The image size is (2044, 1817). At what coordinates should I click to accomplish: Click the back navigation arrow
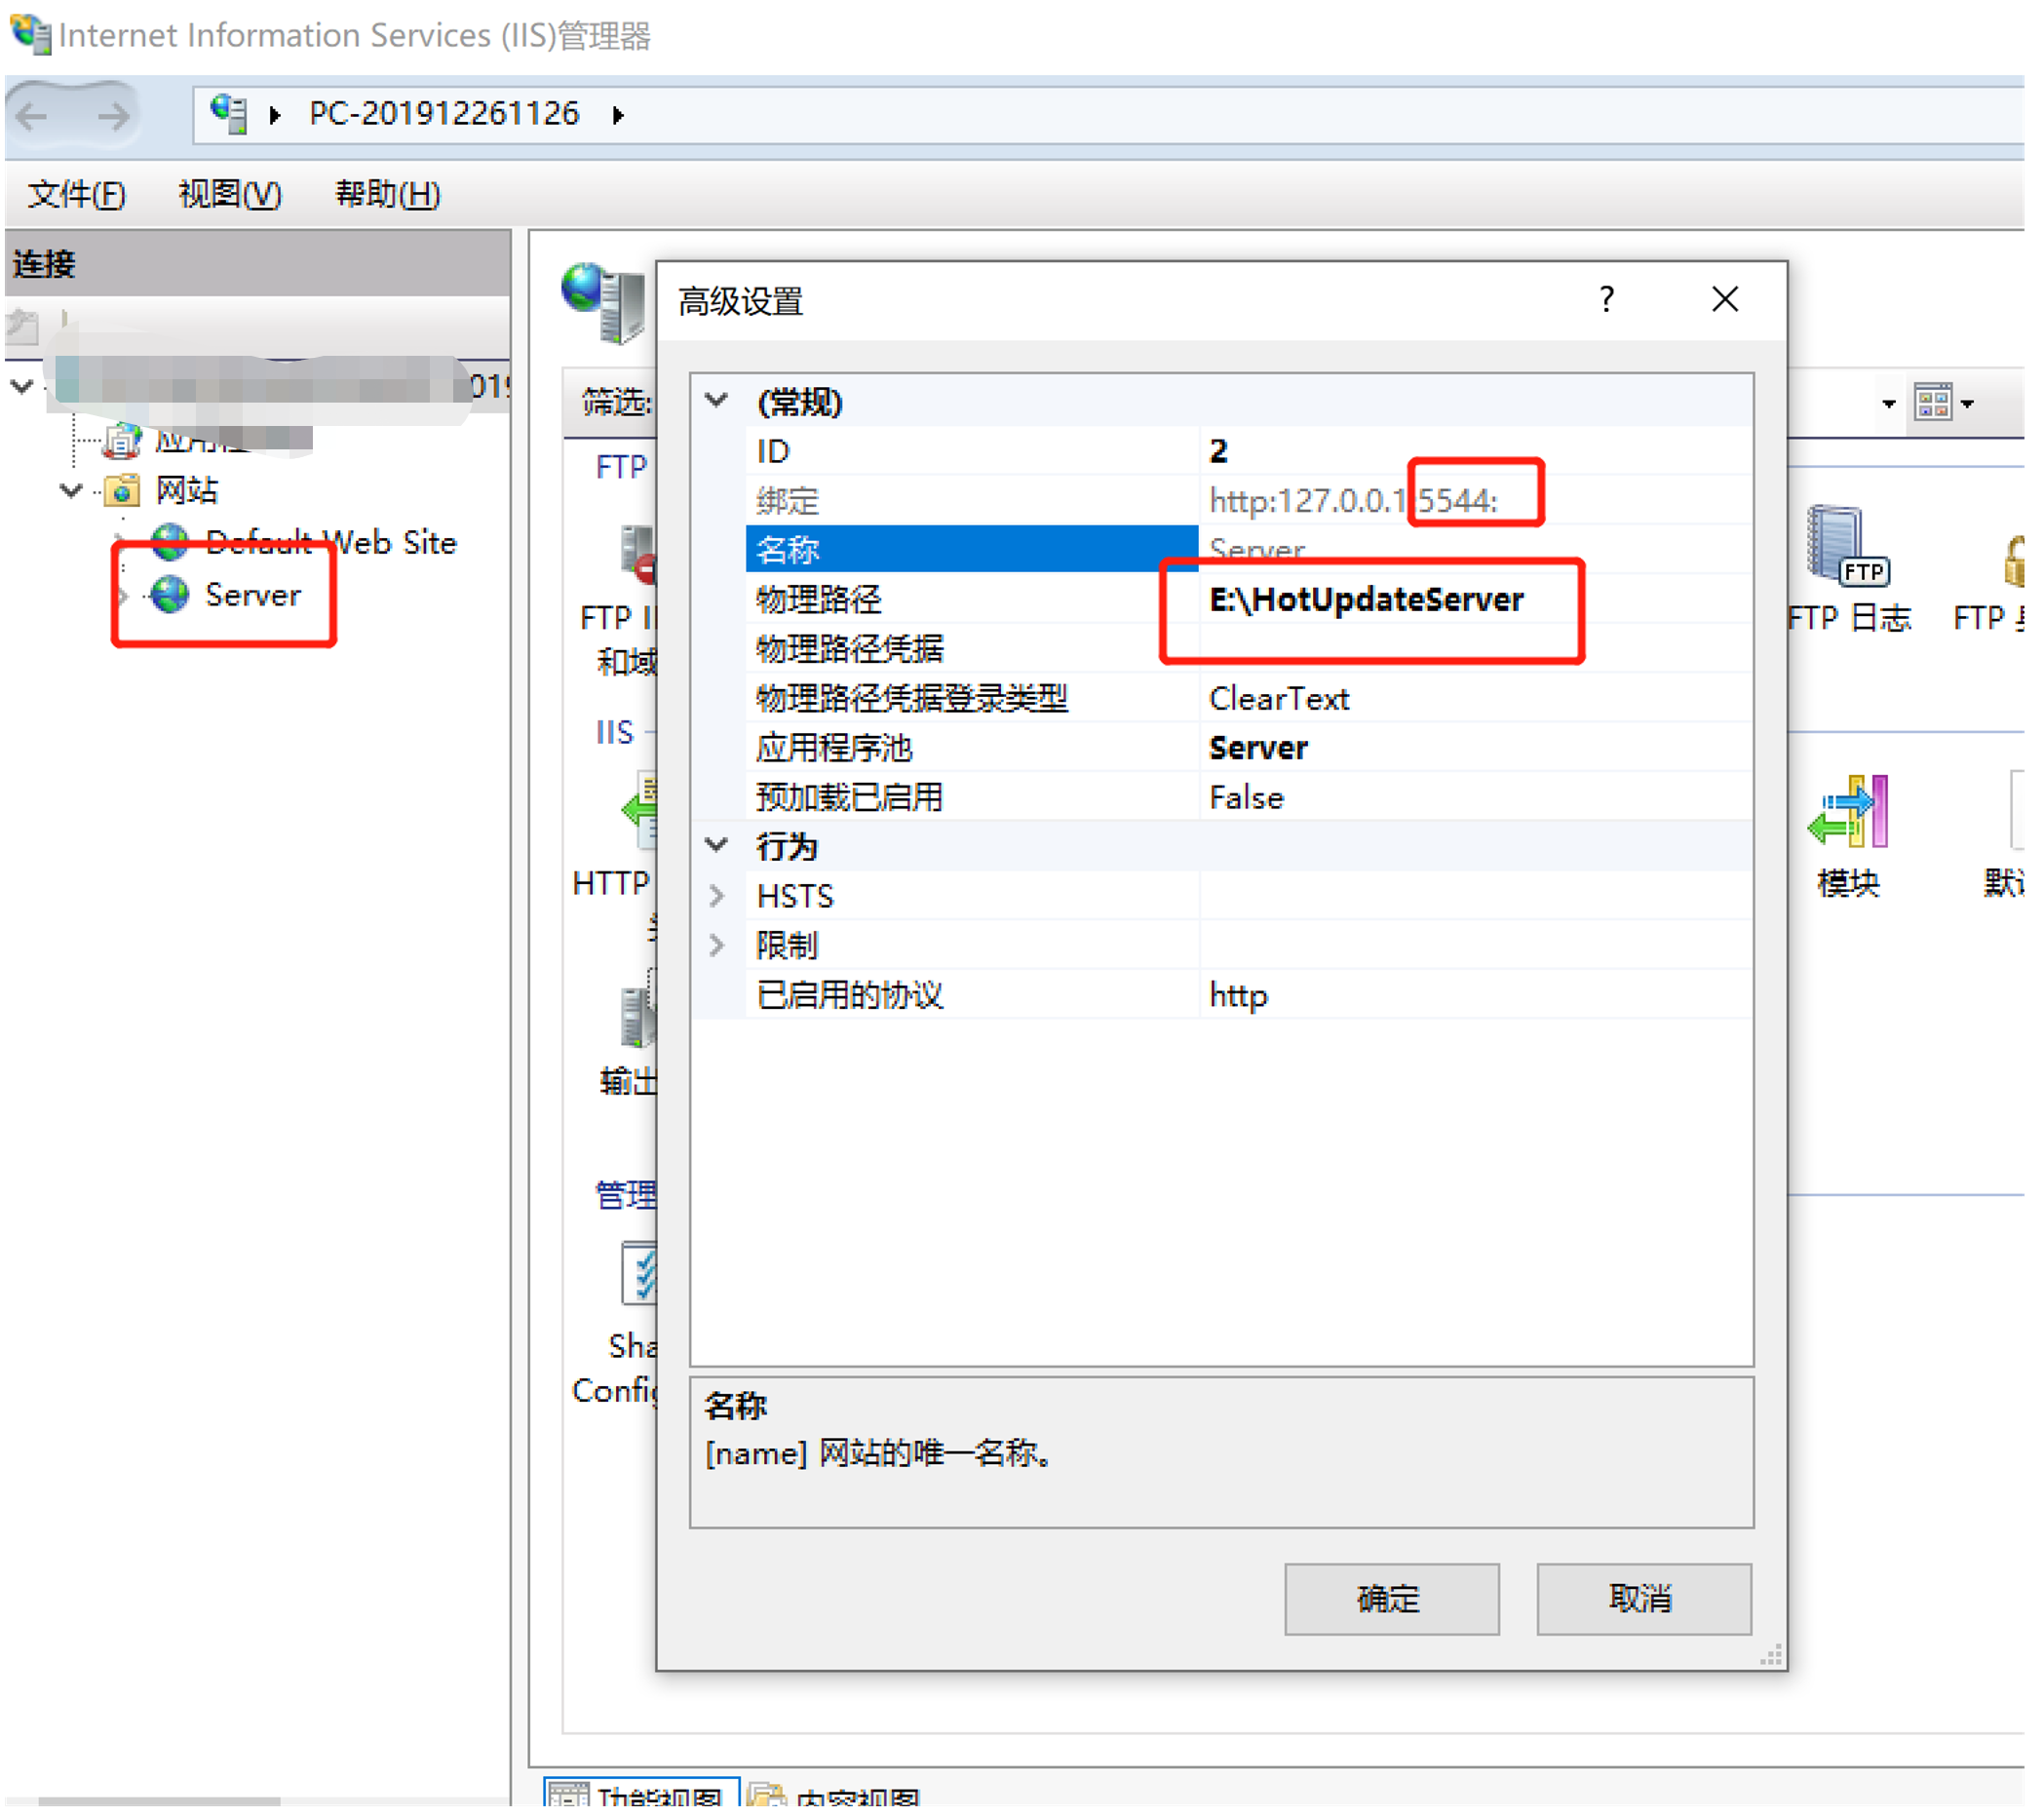[x=33, y=116]
